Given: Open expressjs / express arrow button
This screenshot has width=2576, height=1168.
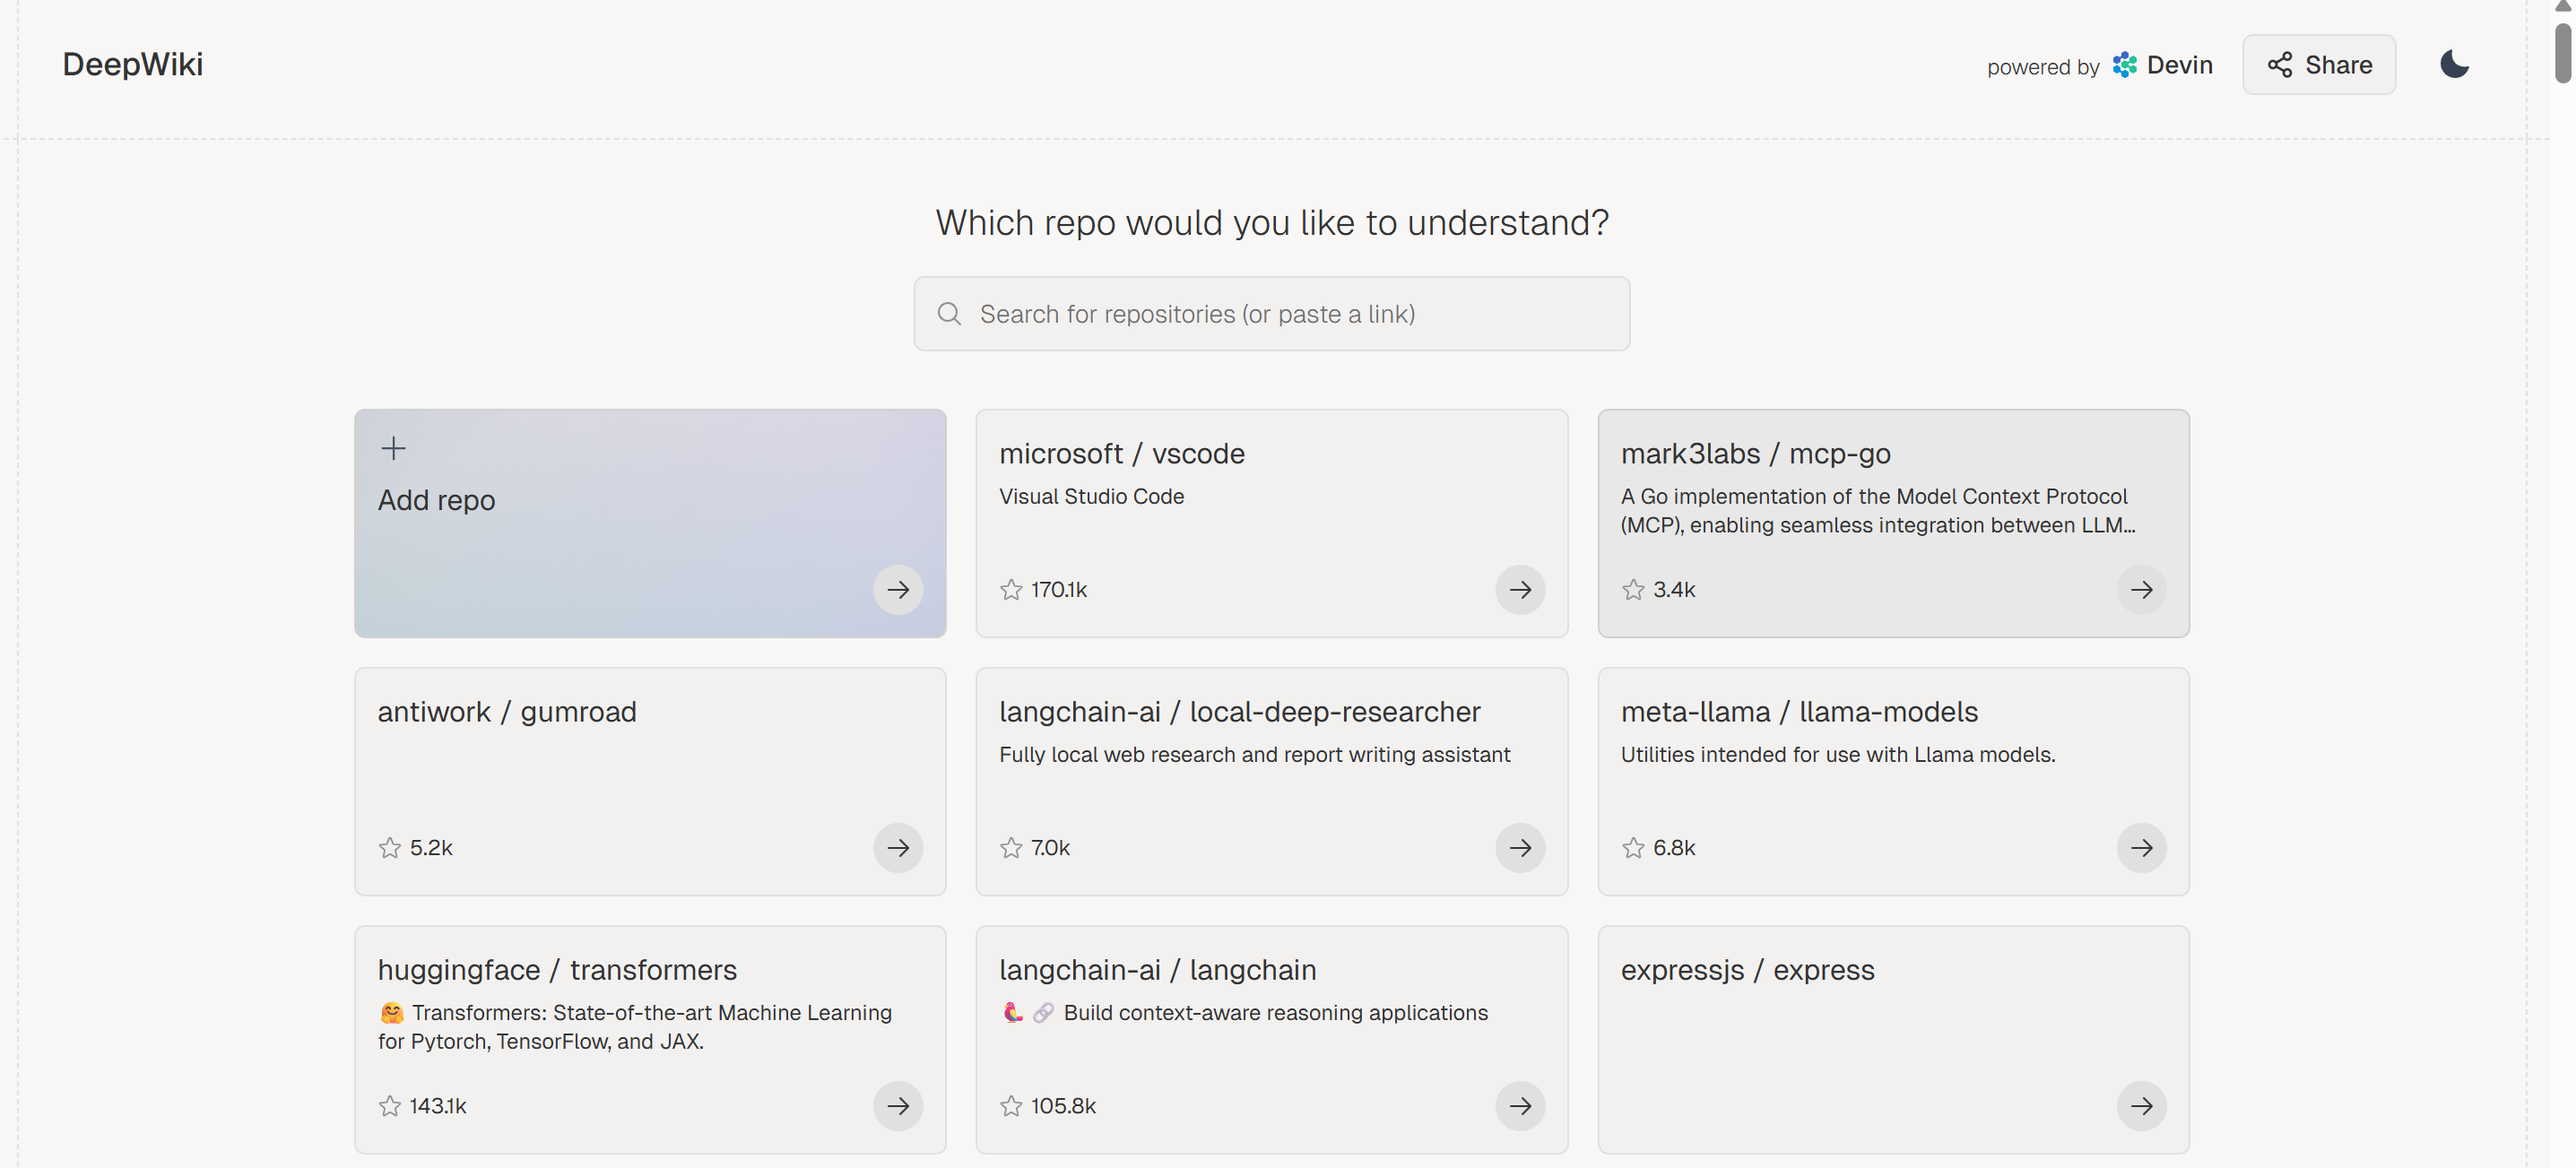Looking at the screenshot, I should pos(2140,1105).
